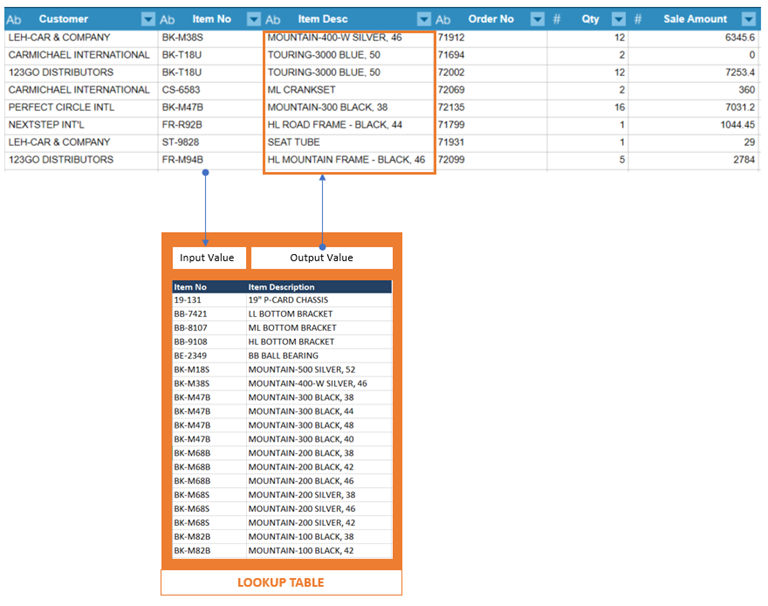Click the Ab text-type icon beside Customer
Screen dimensions: 768x606
14,20
